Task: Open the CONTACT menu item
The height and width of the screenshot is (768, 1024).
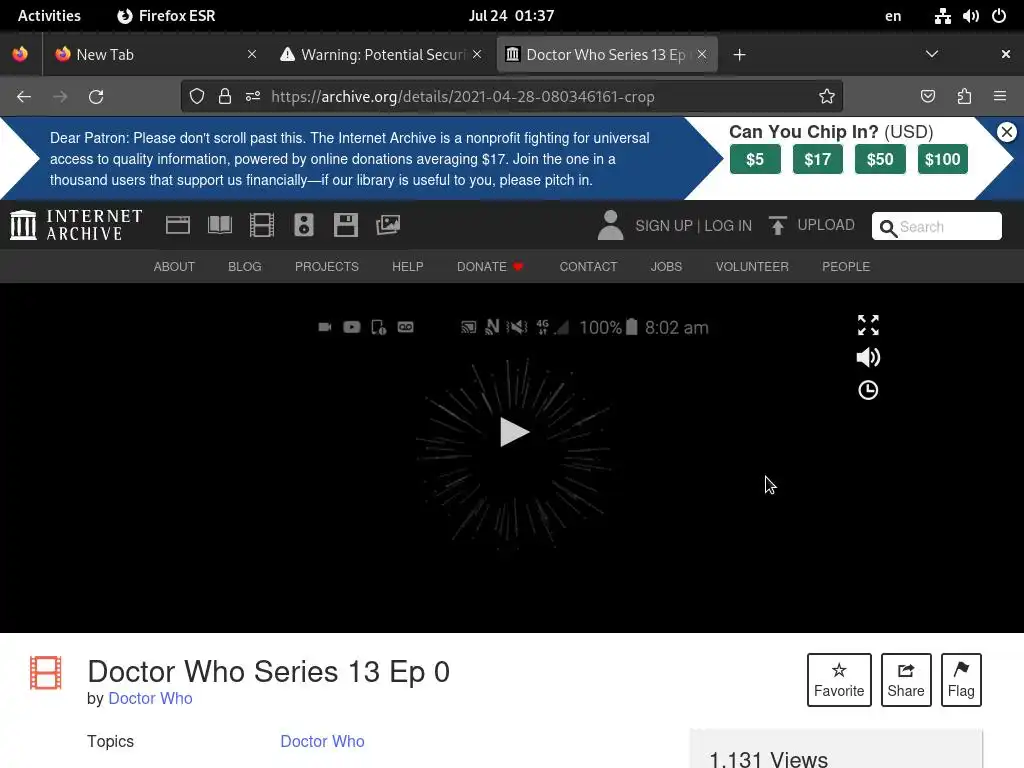Action: (588, 266)
